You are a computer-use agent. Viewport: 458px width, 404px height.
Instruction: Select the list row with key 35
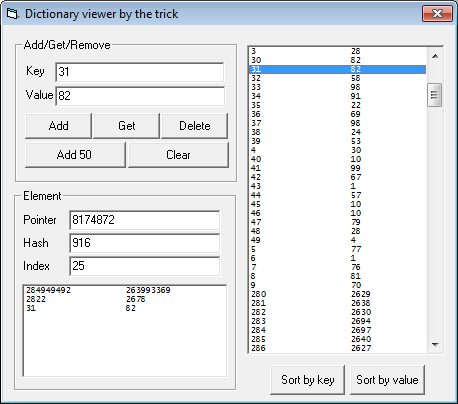338,105
